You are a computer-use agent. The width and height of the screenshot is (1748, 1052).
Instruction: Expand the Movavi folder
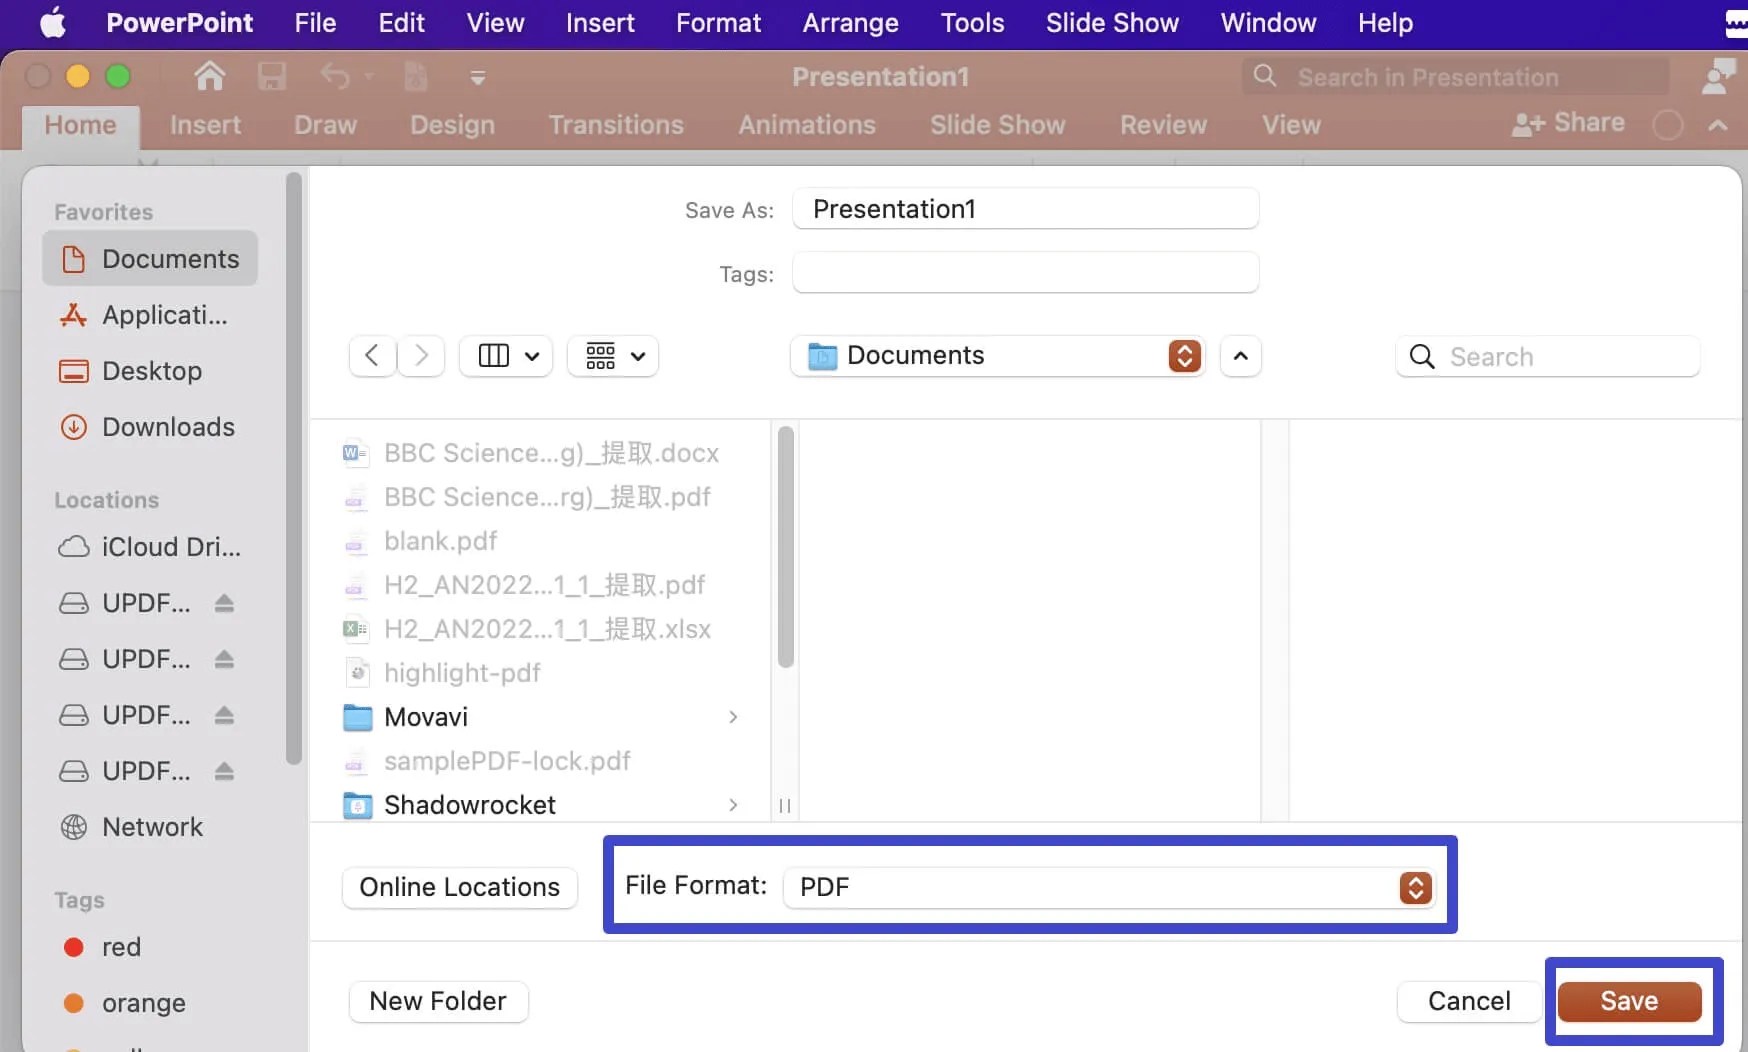pos(733,717)
